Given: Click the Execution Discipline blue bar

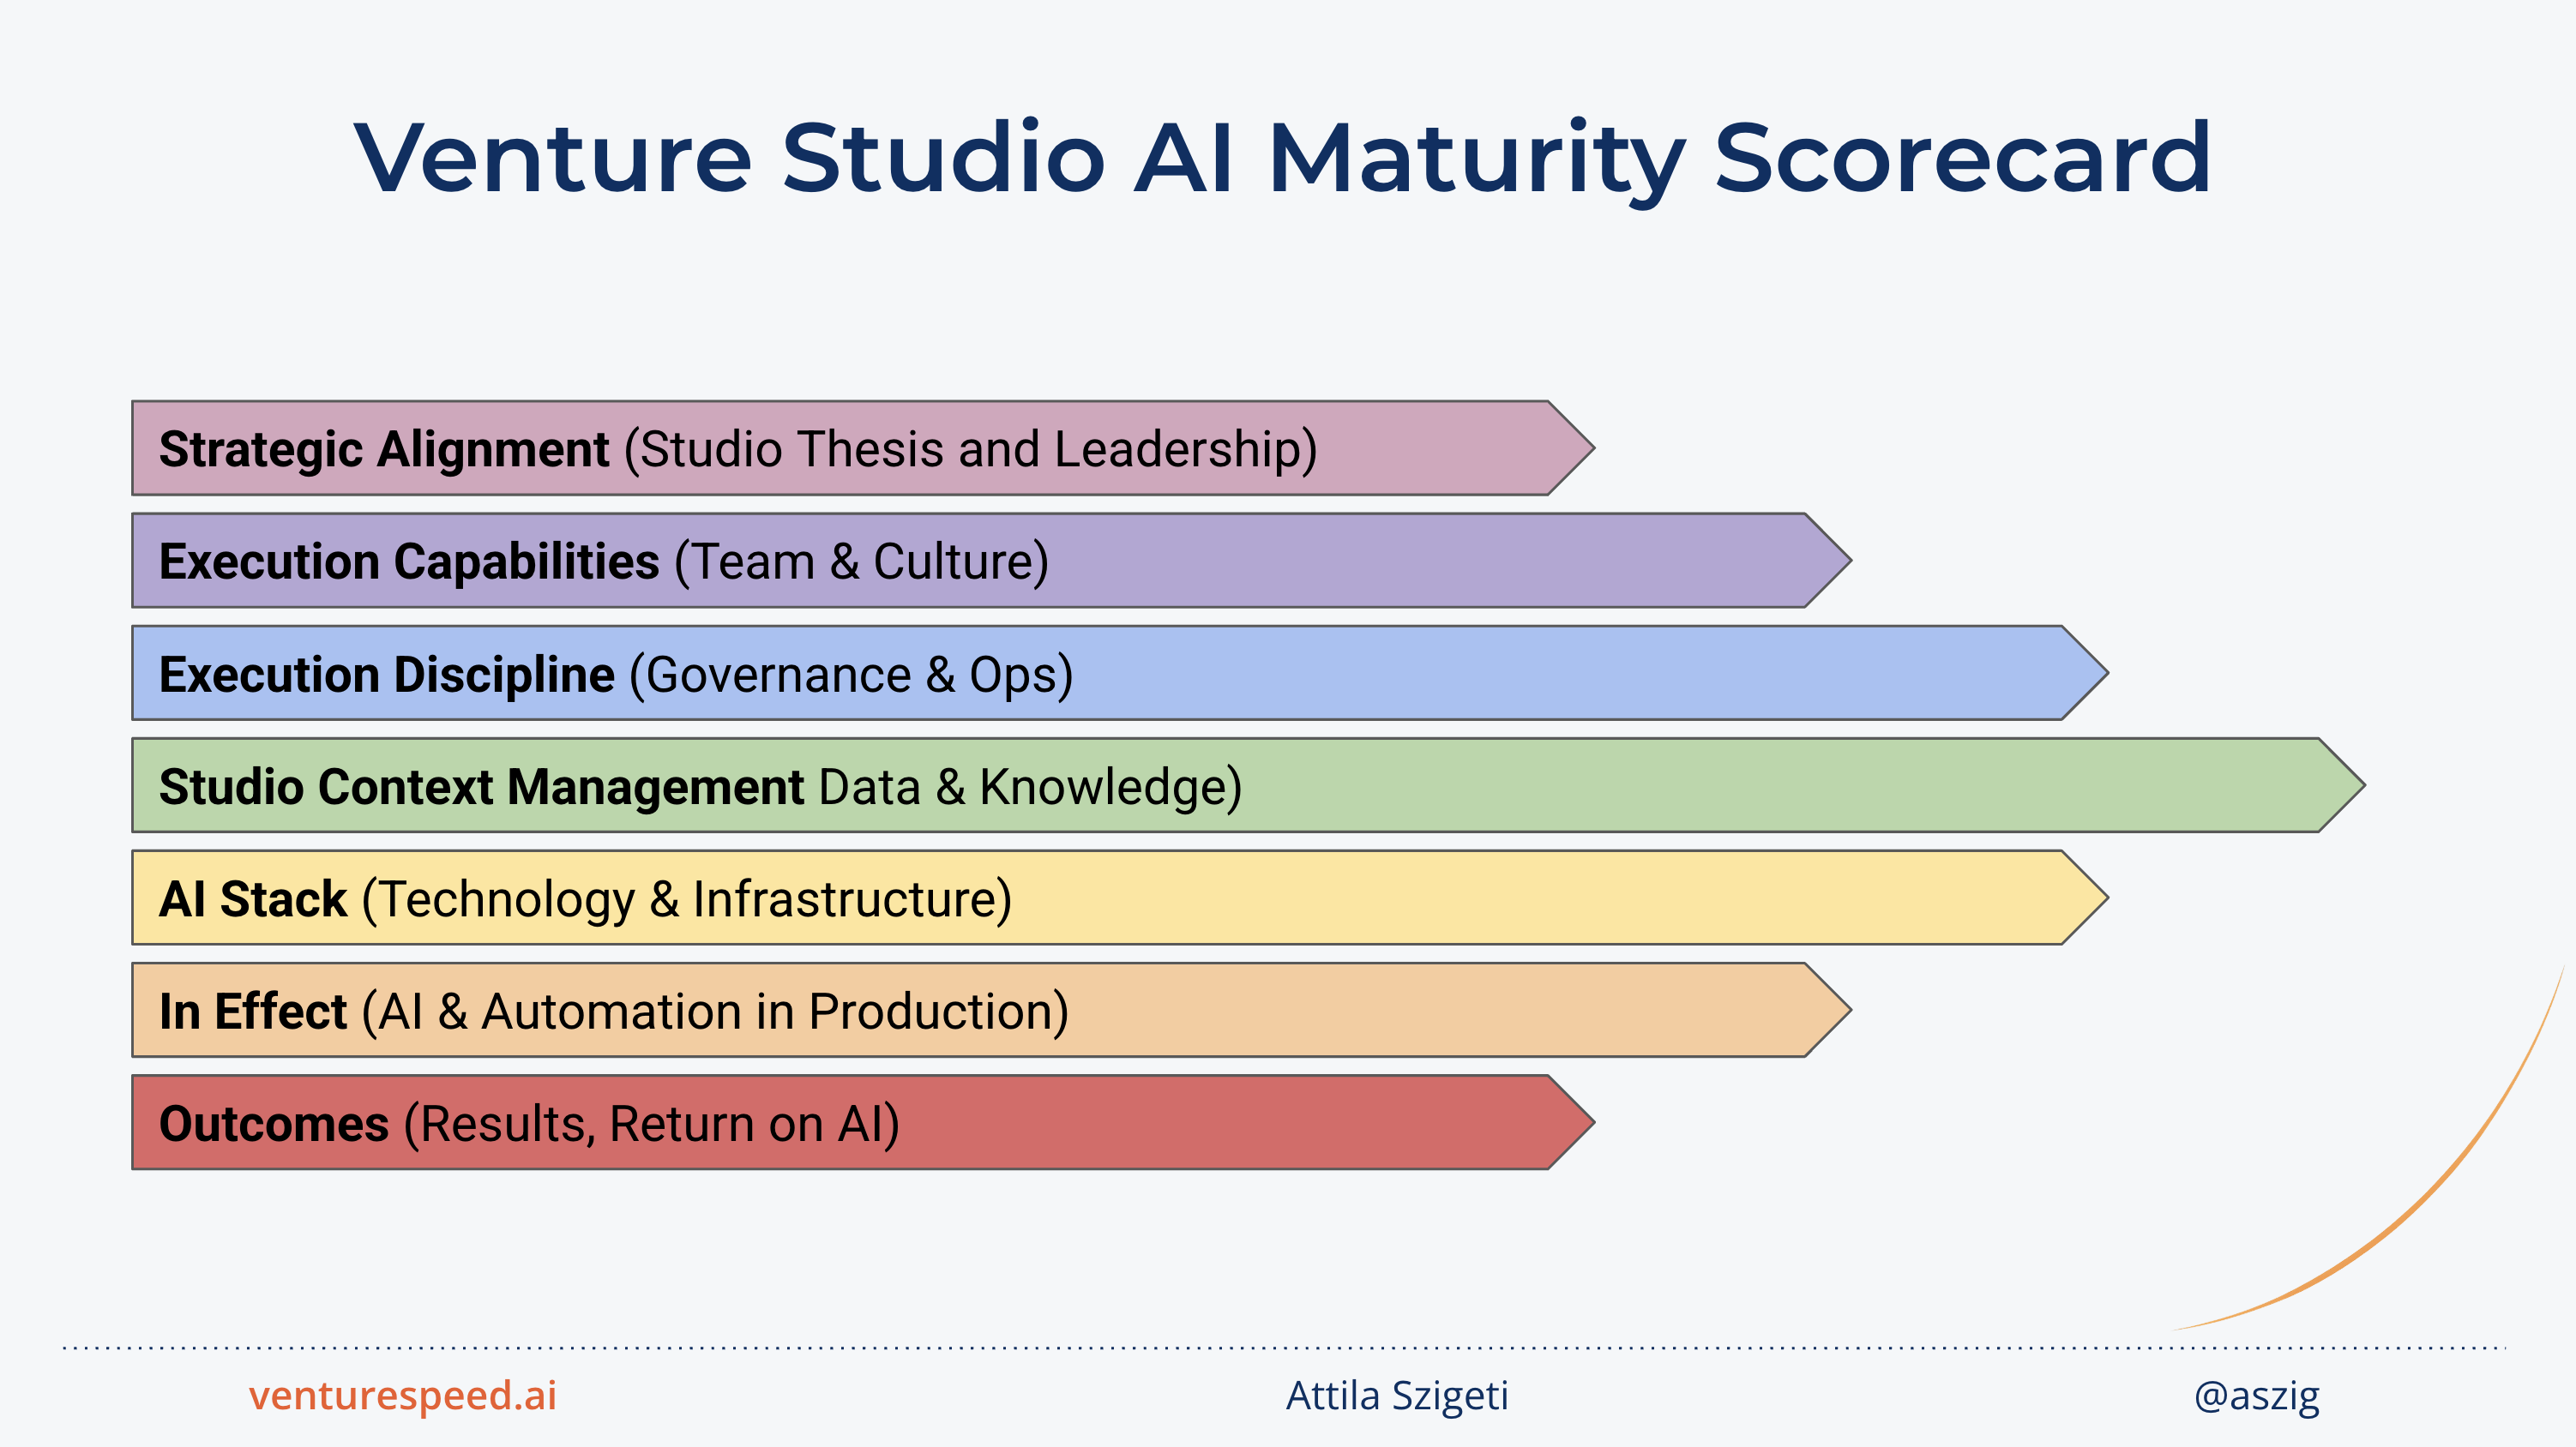Looking at the screenshot, I should tap(1120, 673).
